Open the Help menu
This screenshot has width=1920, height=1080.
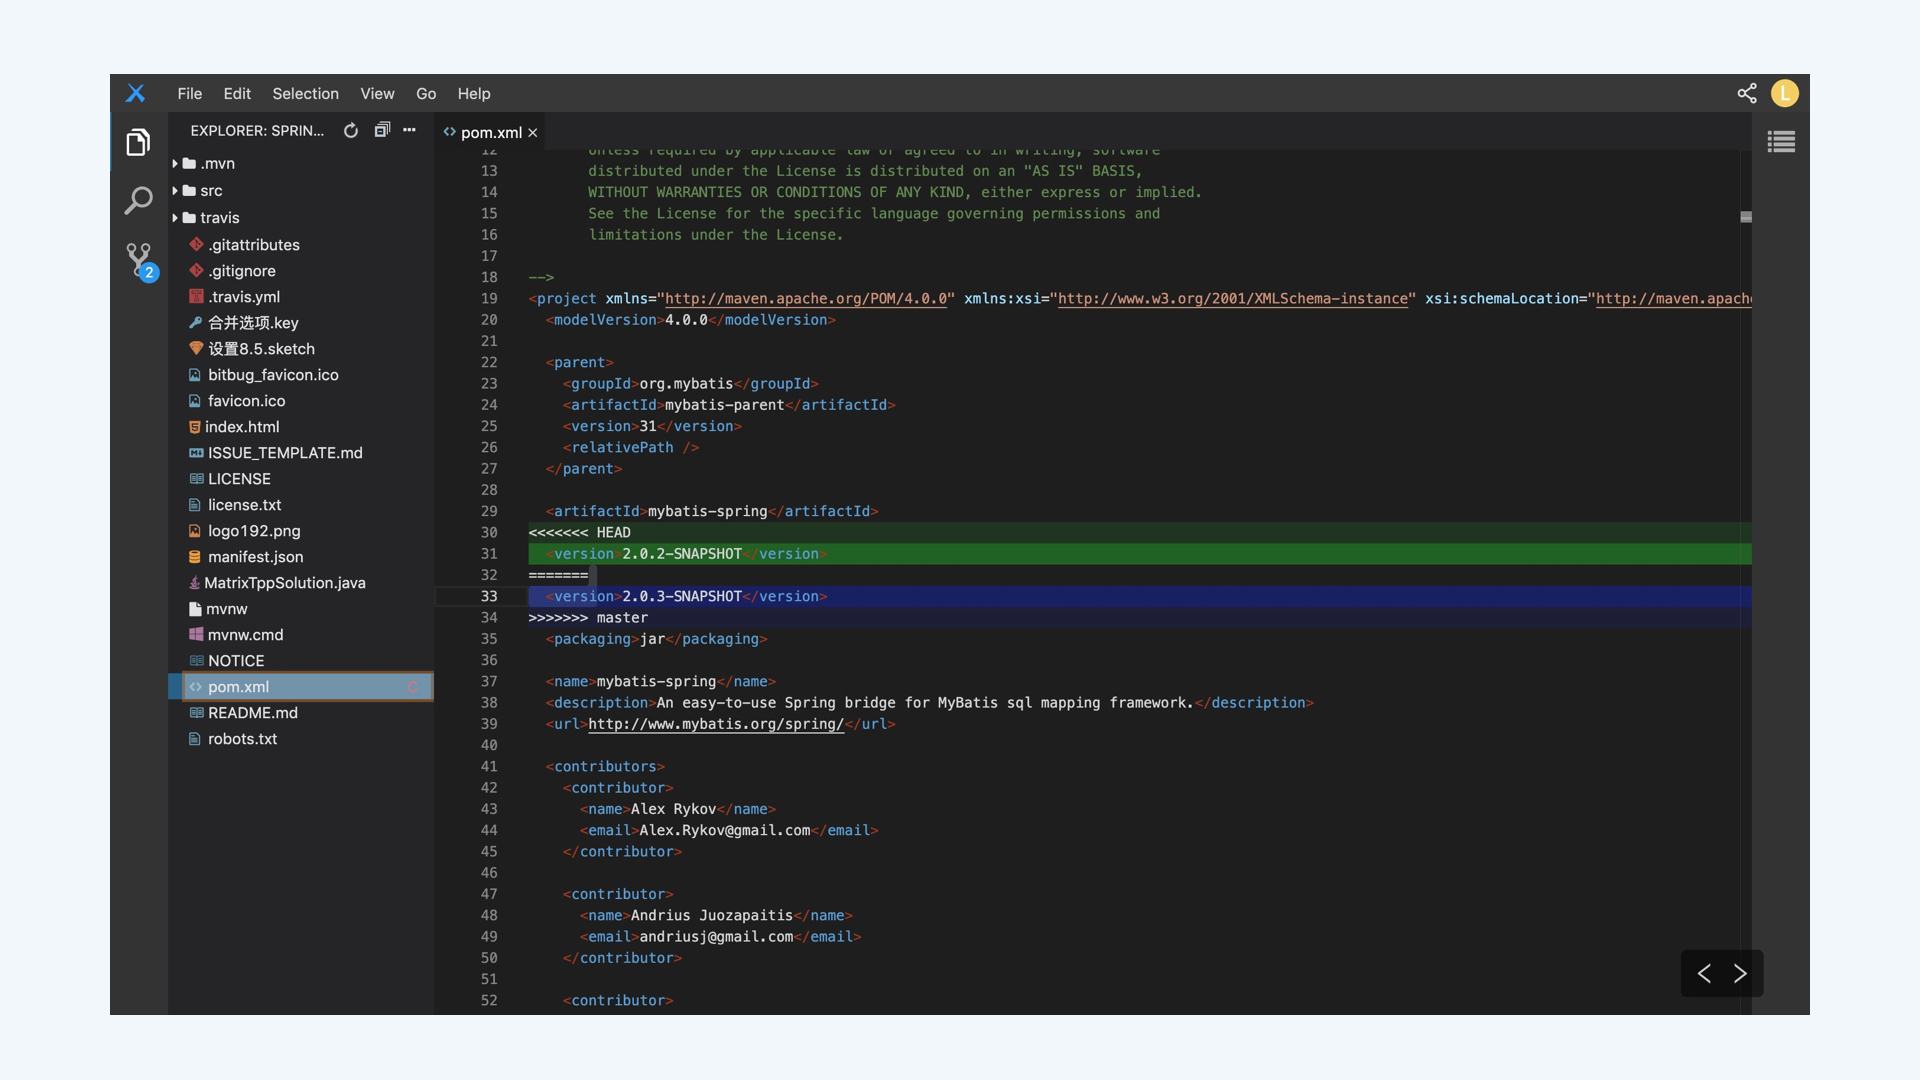click(x=474, y=93)
